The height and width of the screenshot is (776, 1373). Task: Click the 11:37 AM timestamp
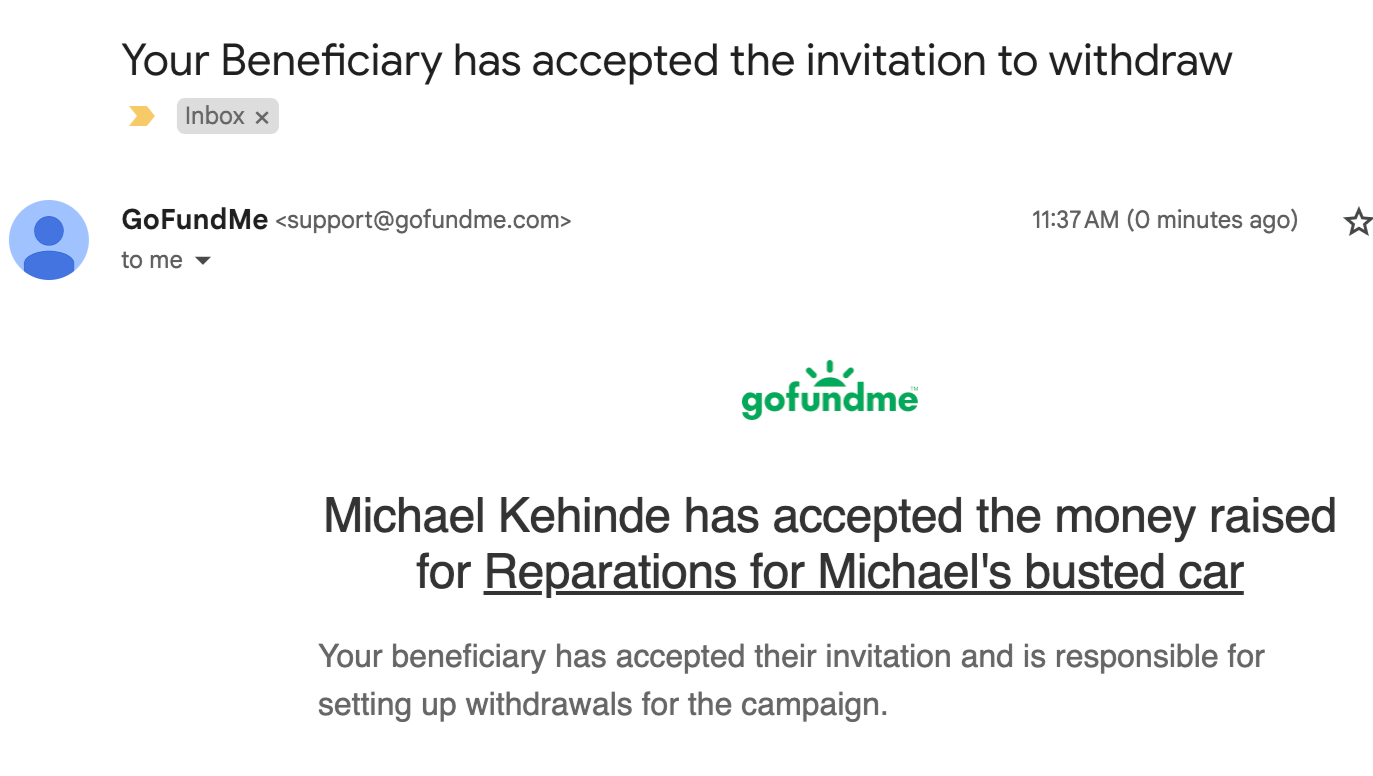[1075, 220]
